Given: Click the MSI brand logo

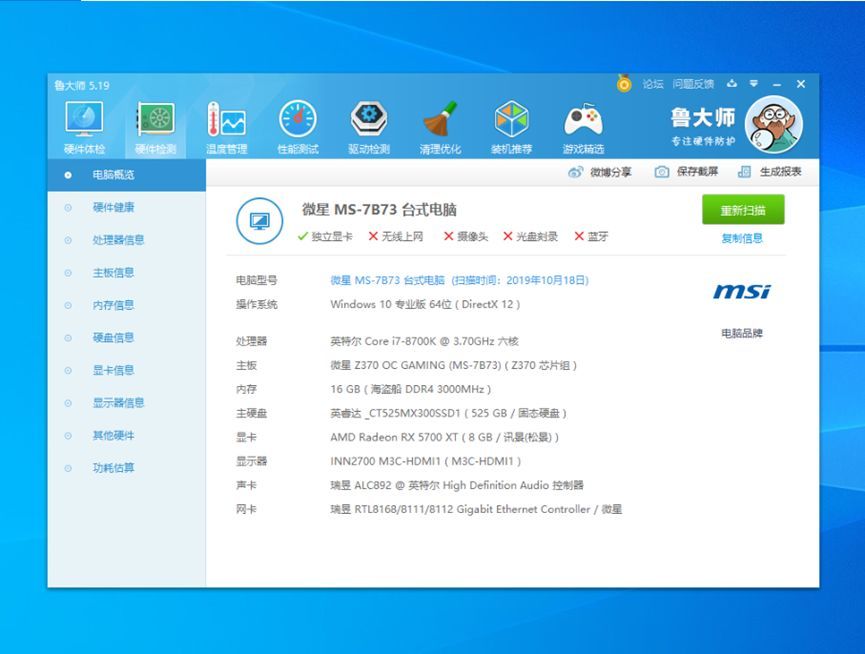Looking at the screenshot, I should click(x=742, y=291).
